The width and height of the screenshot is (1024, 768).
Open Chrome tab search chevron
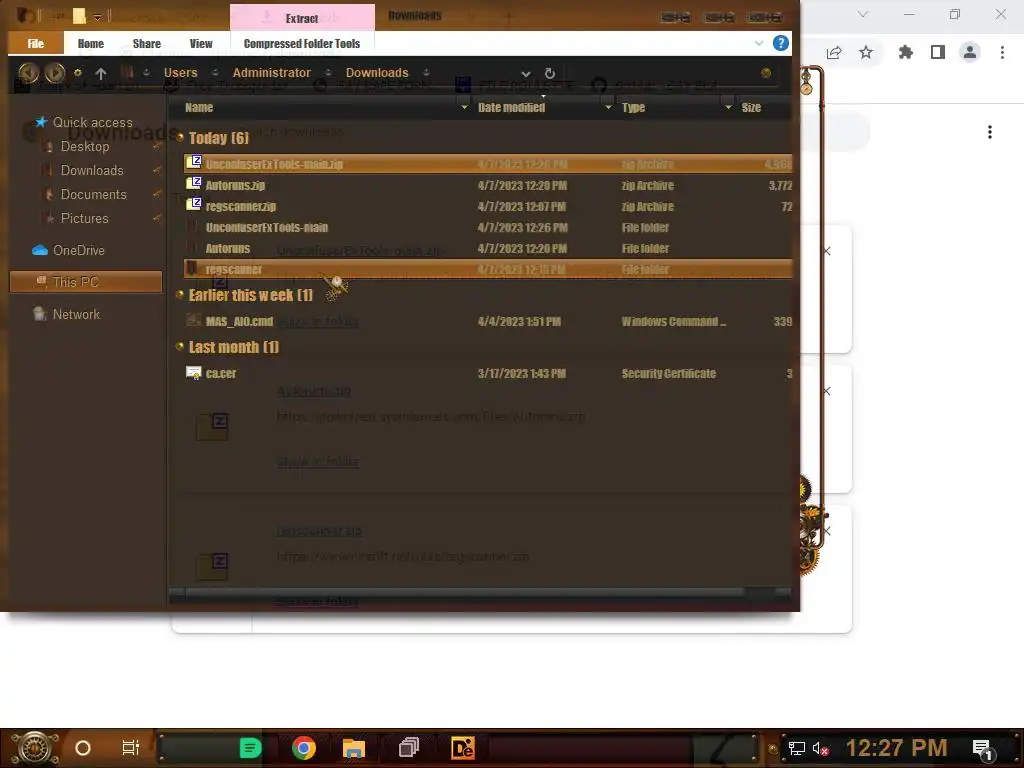(863, 14)
